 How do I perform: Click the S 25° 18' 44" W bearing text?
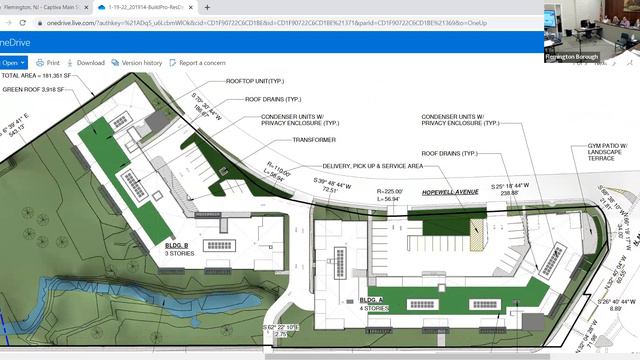(x=510, y=186)
